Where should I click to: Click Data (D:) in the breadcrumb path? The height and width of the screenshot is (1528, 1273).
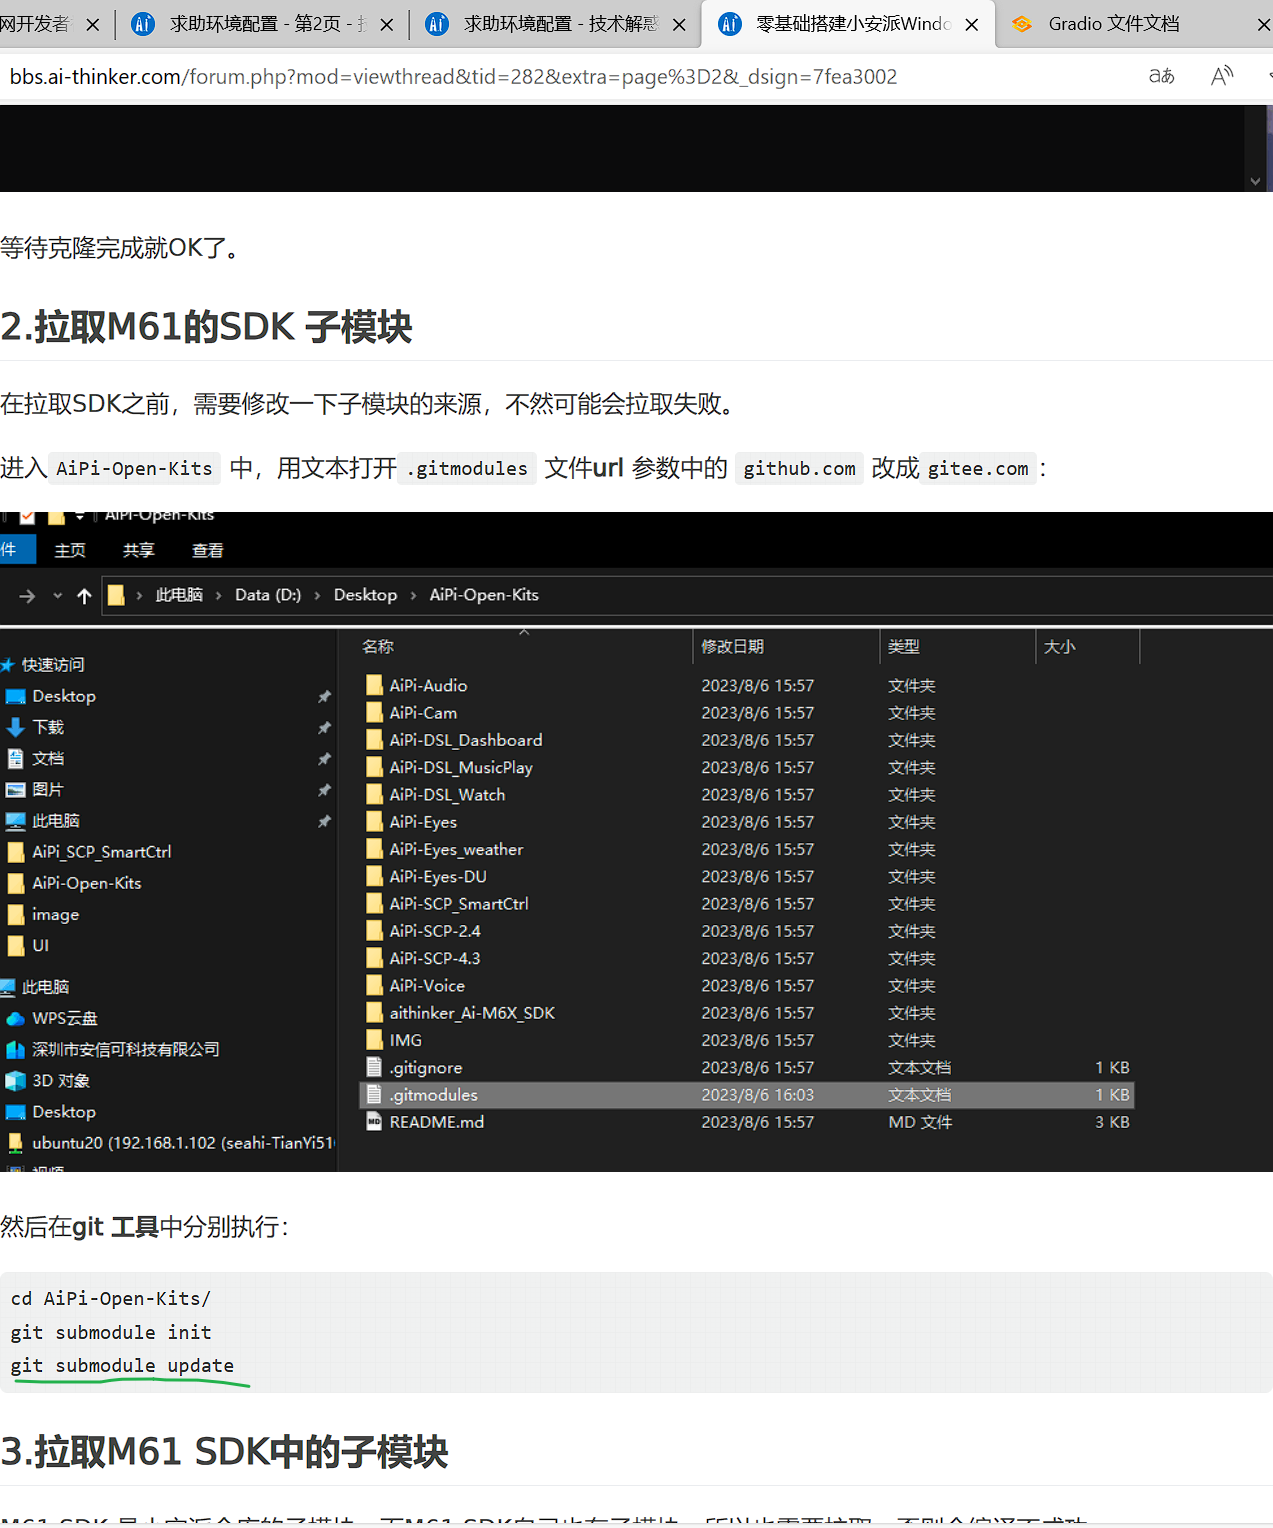[x=268, y=595]
